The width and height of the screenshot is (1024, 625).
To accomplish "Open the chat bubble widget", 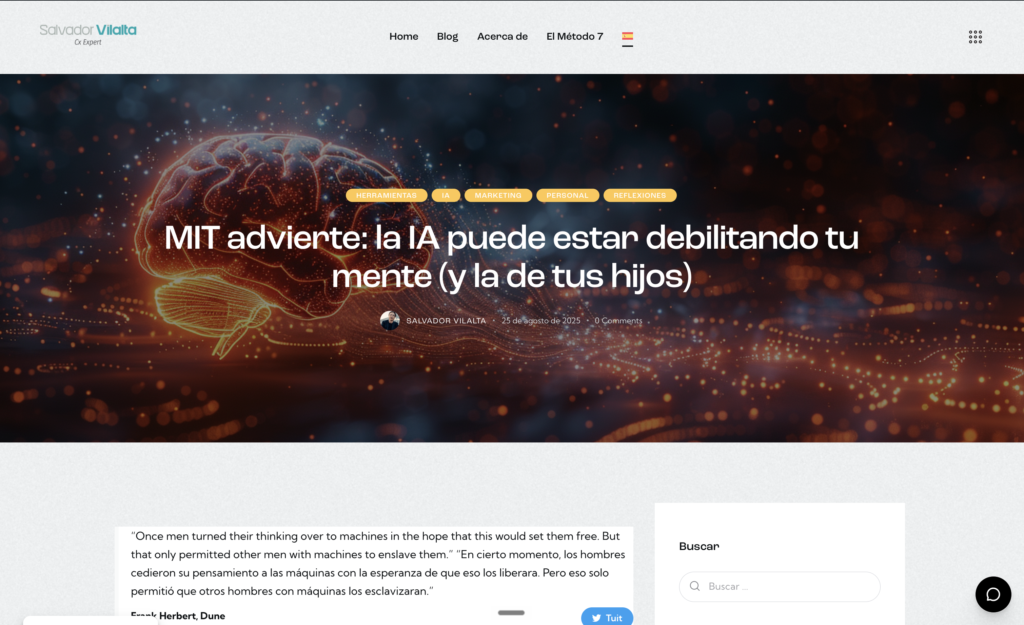I will (993, 594).
